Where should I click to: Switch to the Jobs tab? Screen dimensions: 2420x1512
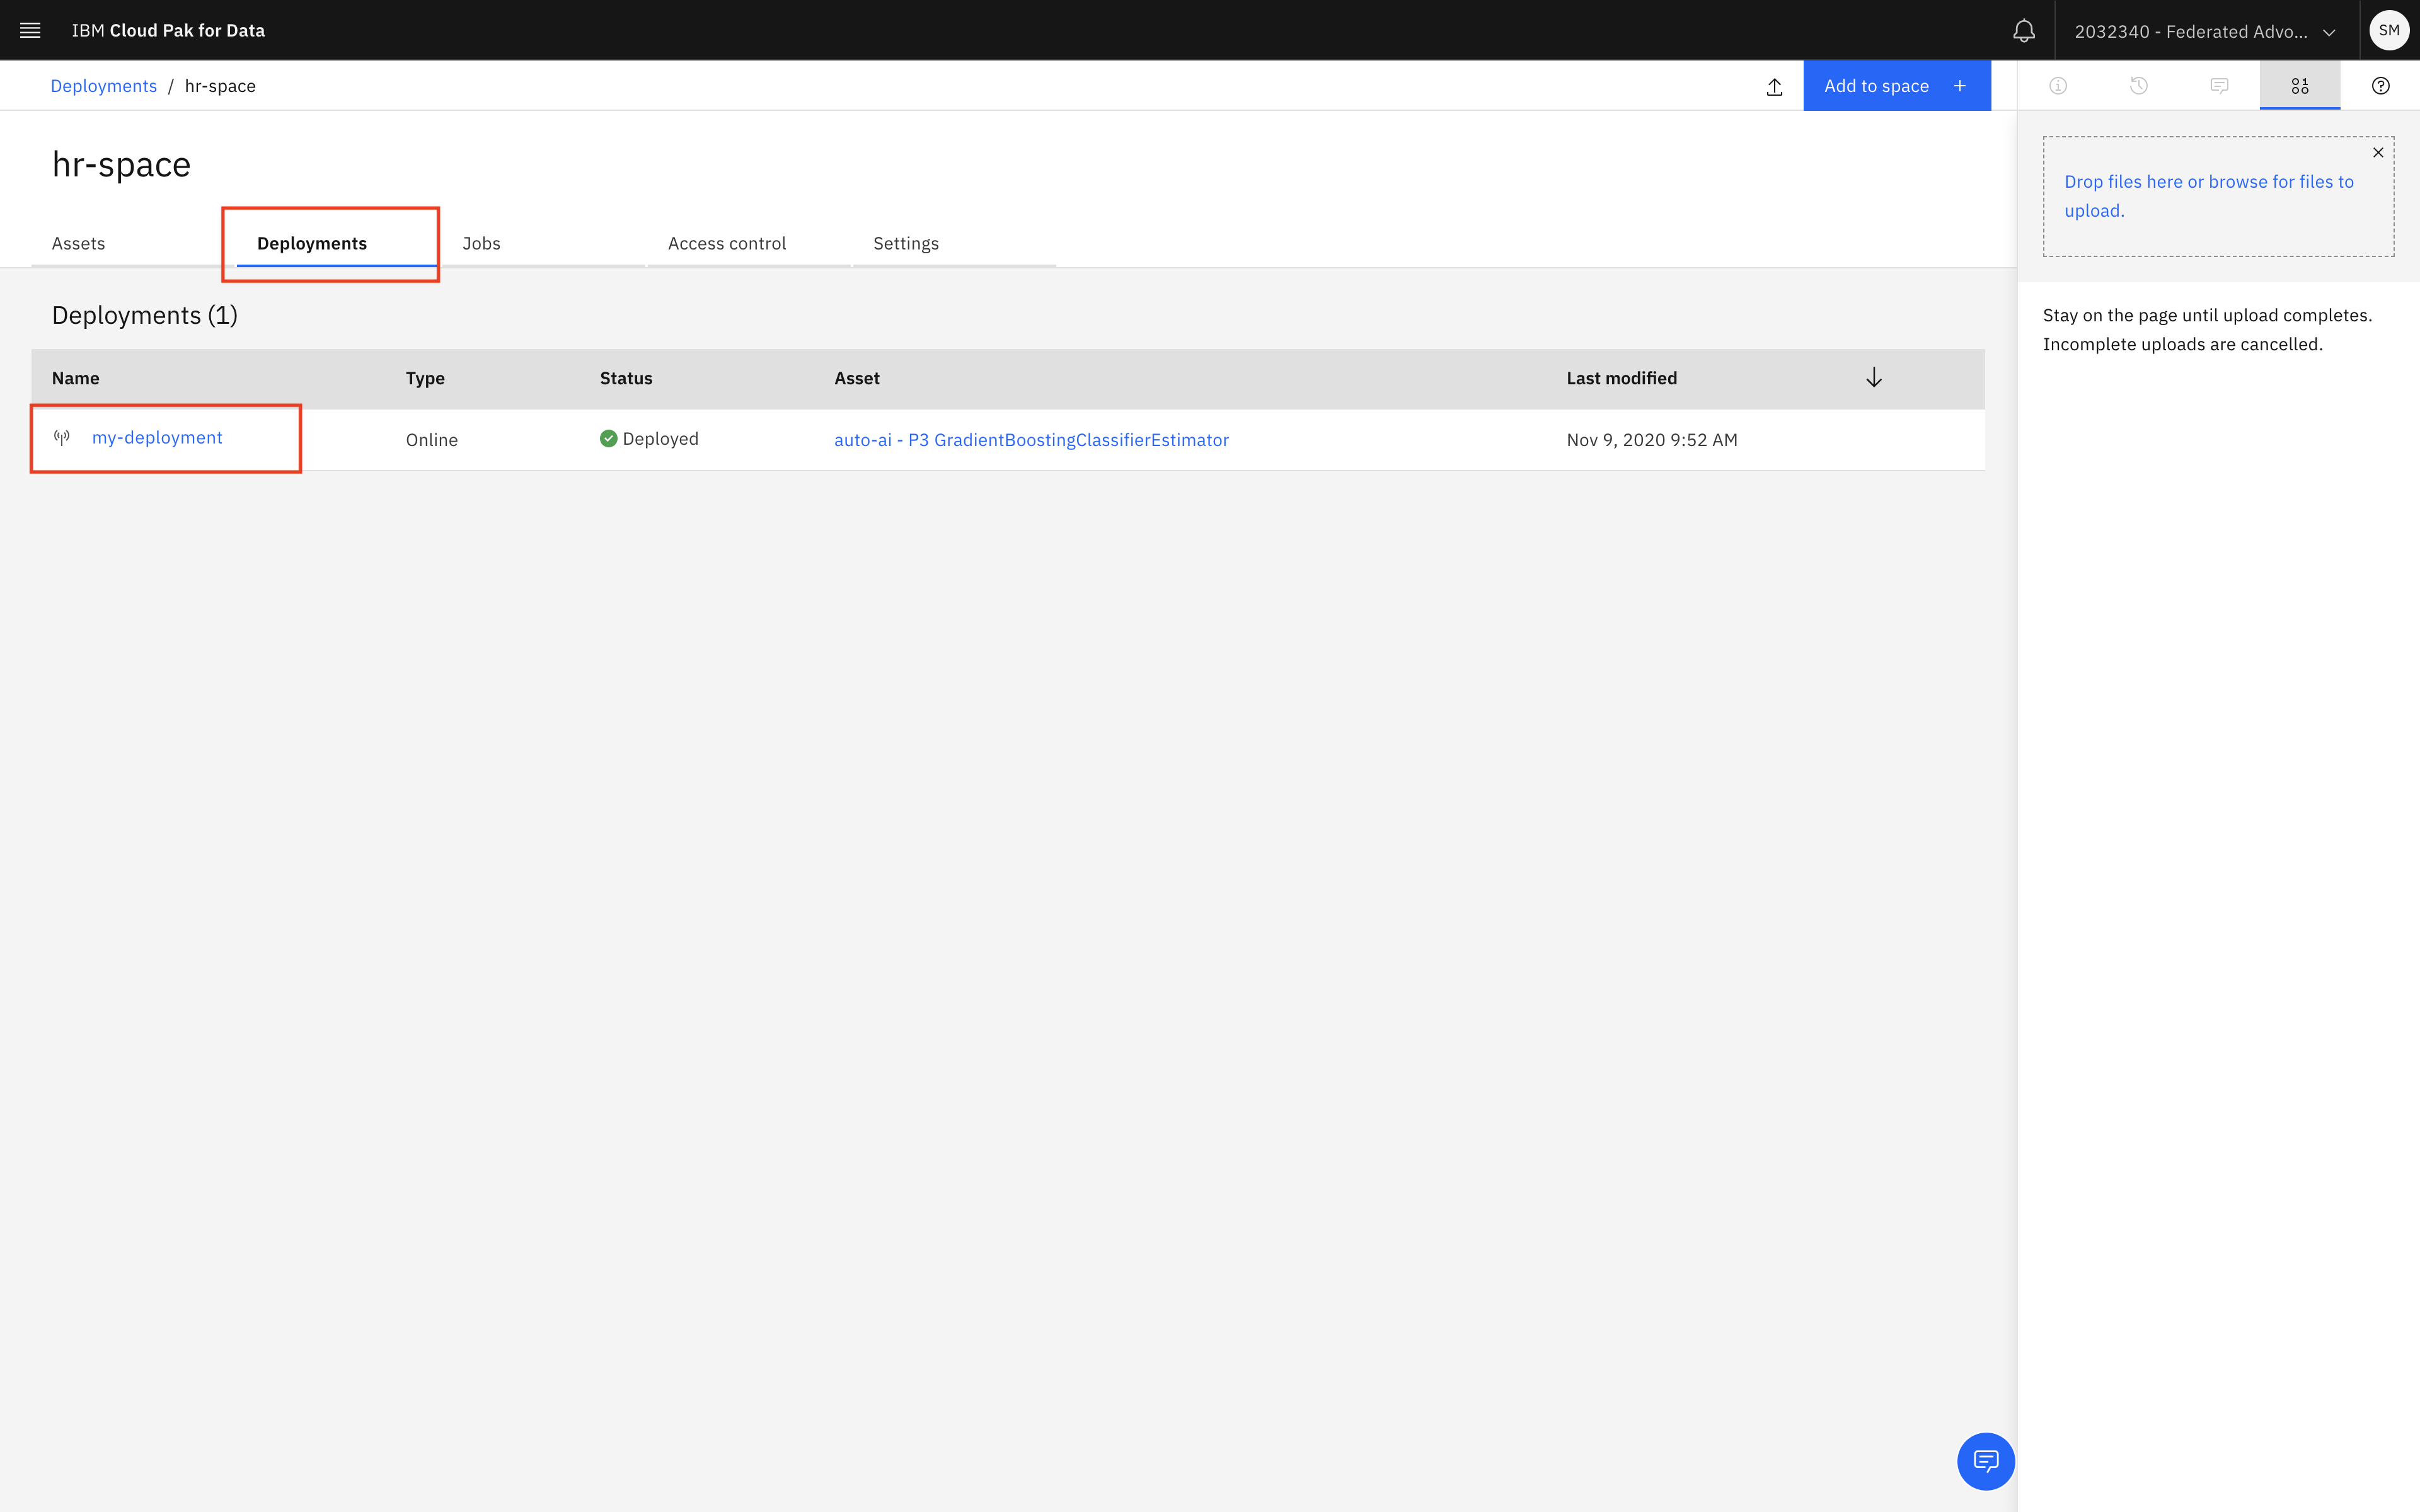pyautogui.click(x=481, y=243)
